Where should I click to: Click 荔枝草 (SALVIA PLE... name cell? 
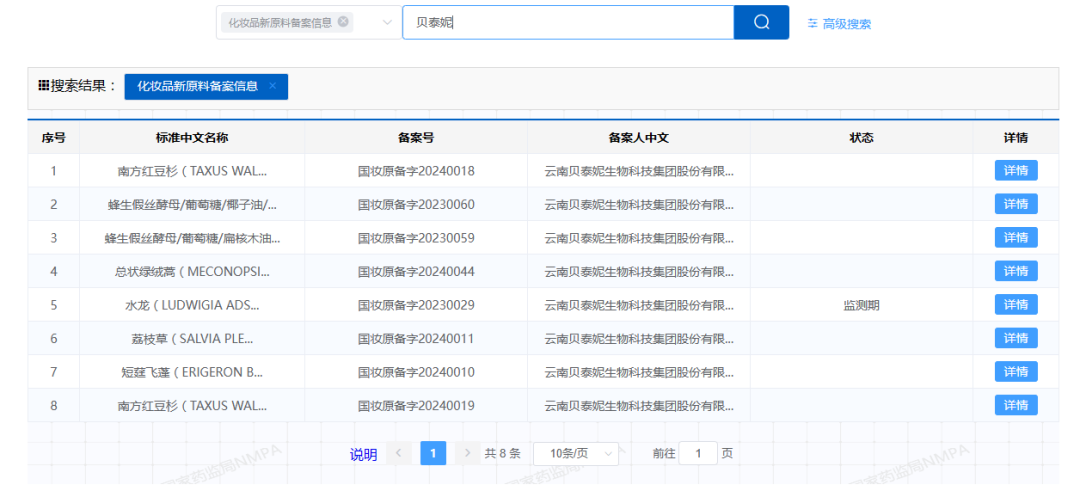[192, 339]
